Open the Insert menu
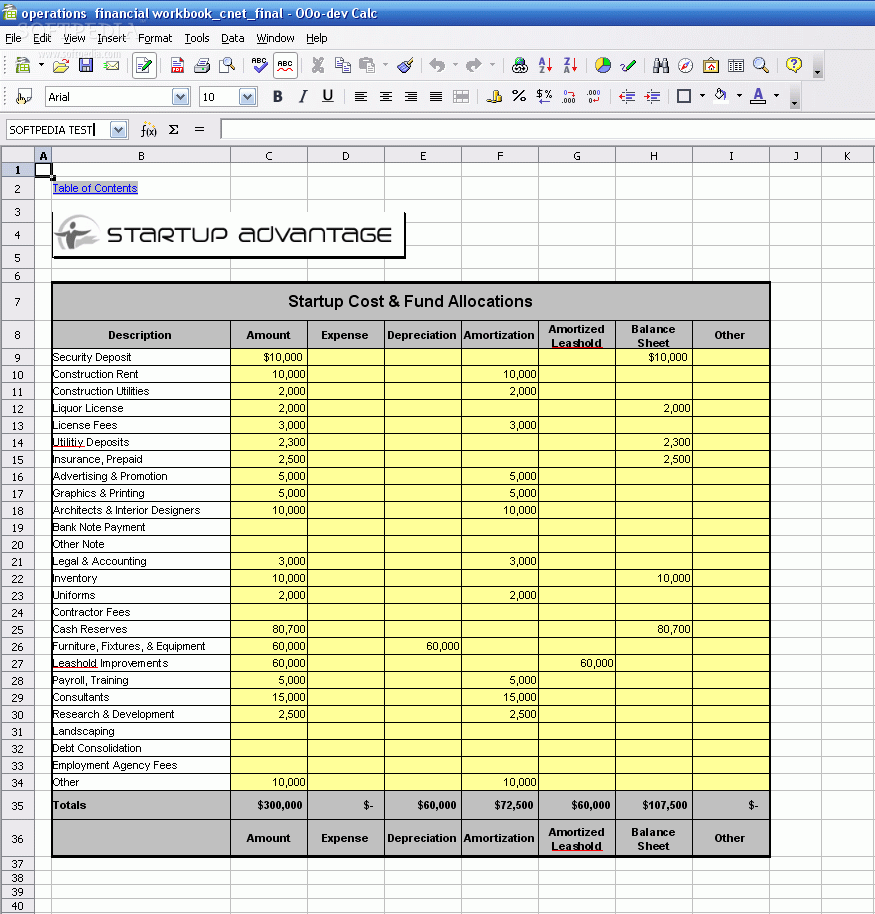 pos(111,38)
